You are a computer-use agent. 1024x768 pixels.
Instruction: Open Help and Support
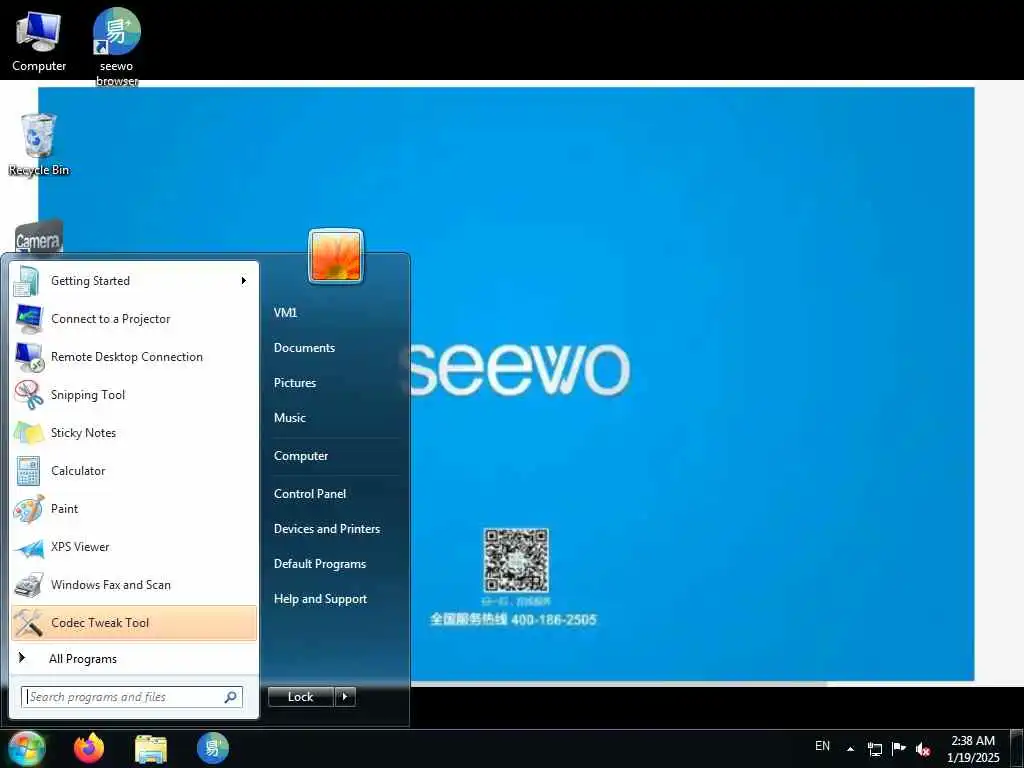(x=321, y=599)
